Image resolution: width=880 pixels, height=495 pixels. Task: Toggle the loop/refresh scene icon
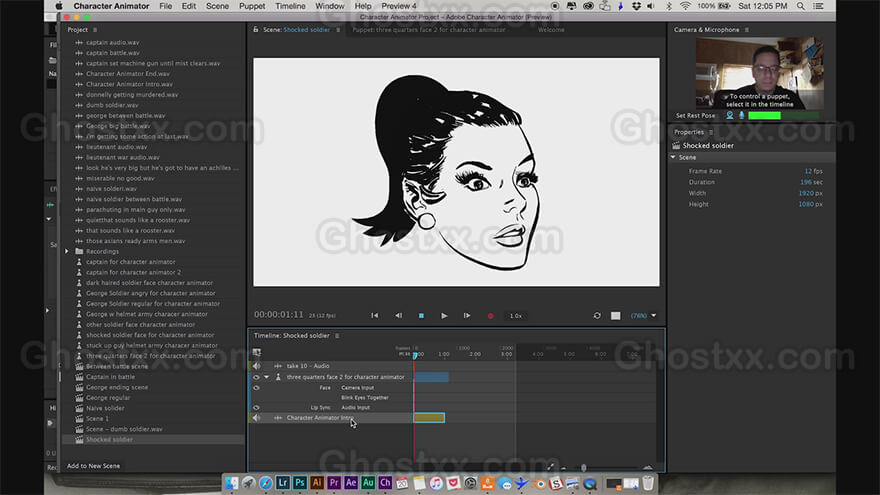click(x=597, y=315)
